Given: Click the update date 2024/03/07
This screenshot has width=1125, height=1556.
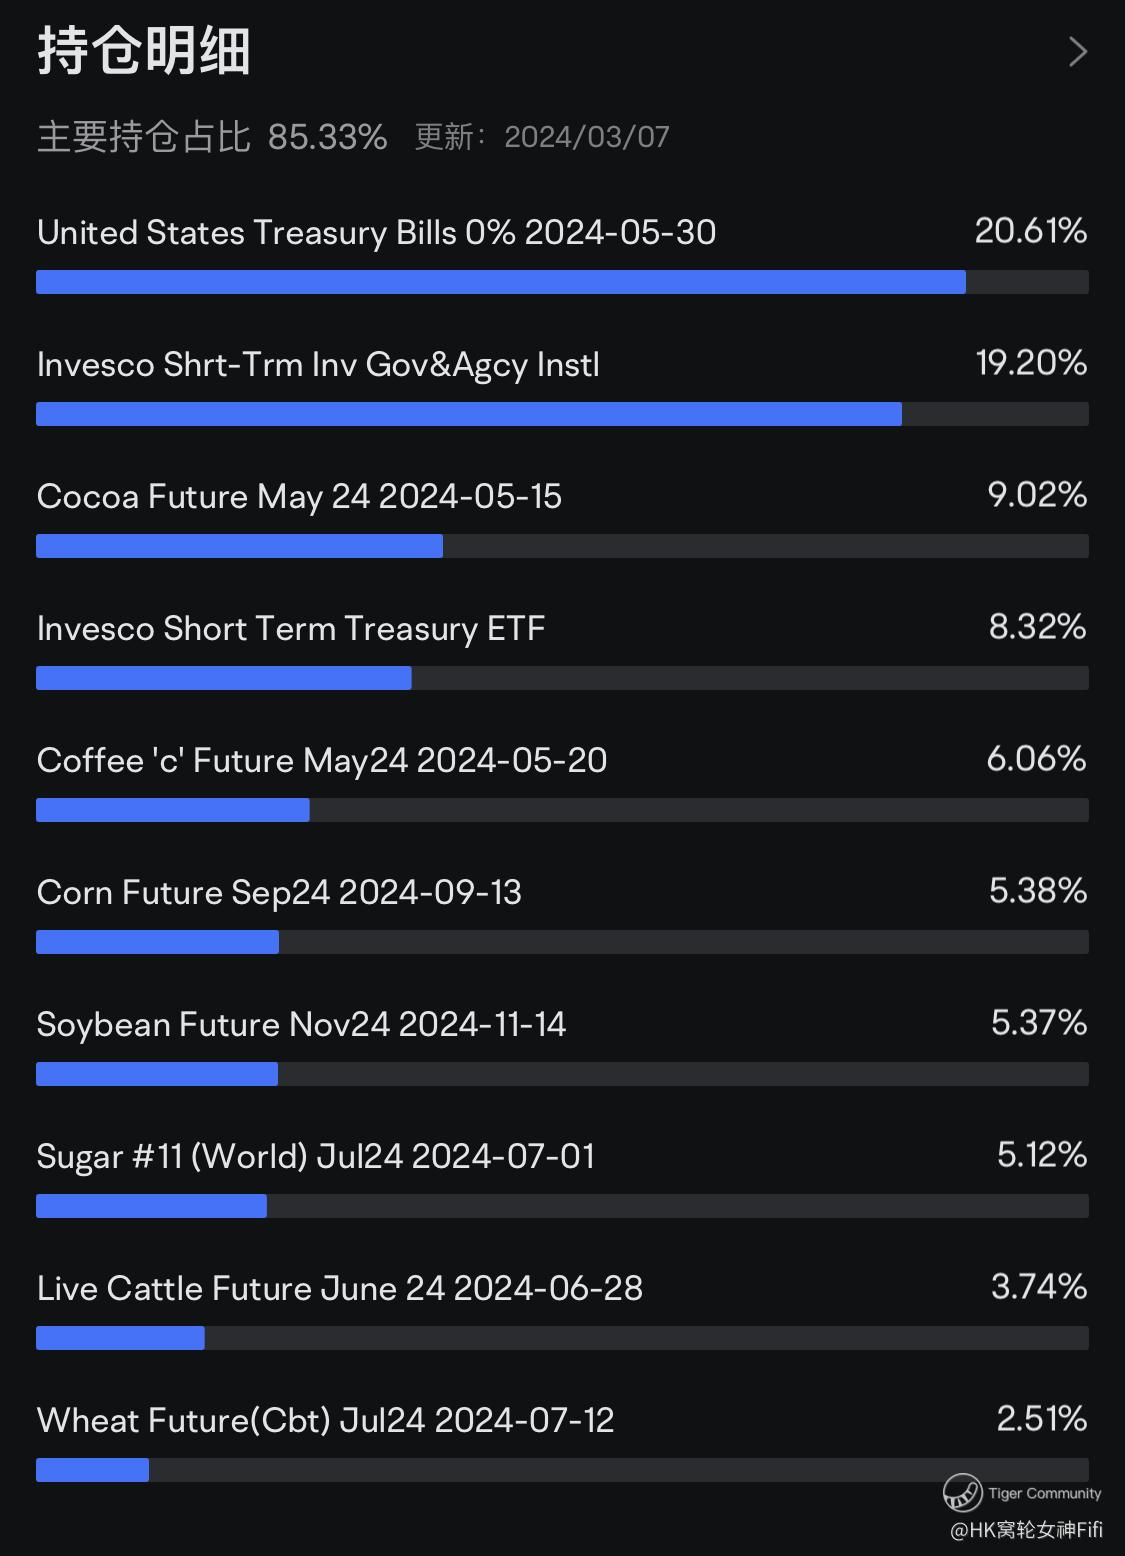Looking at the screenshot, I should coord(586,137).
